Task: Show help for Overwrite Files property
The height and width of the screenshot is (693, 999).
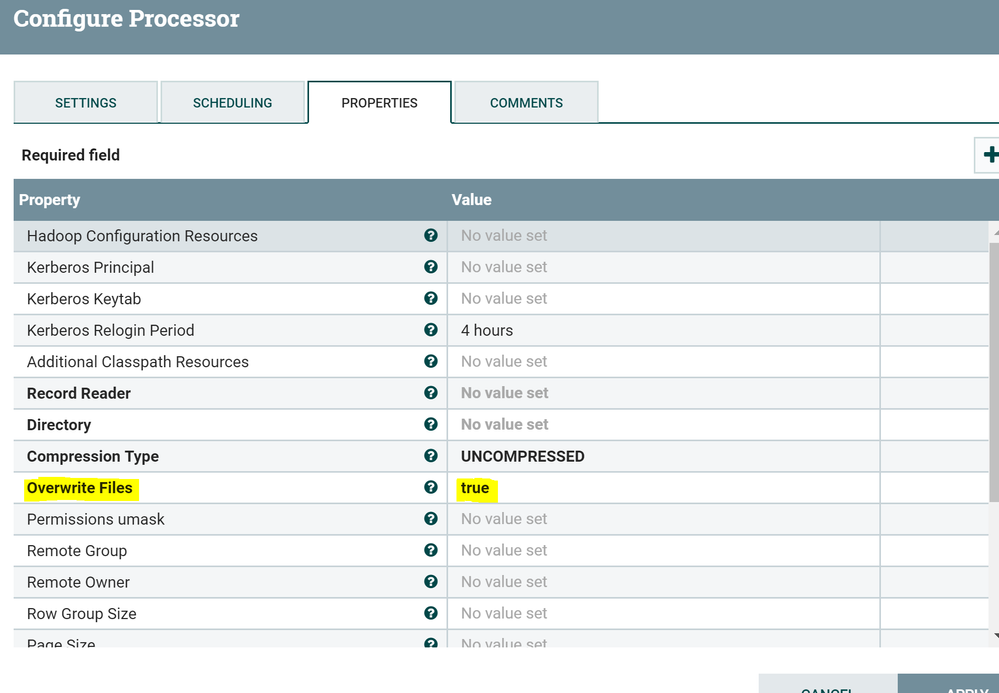Action: (x=431, y=487)
